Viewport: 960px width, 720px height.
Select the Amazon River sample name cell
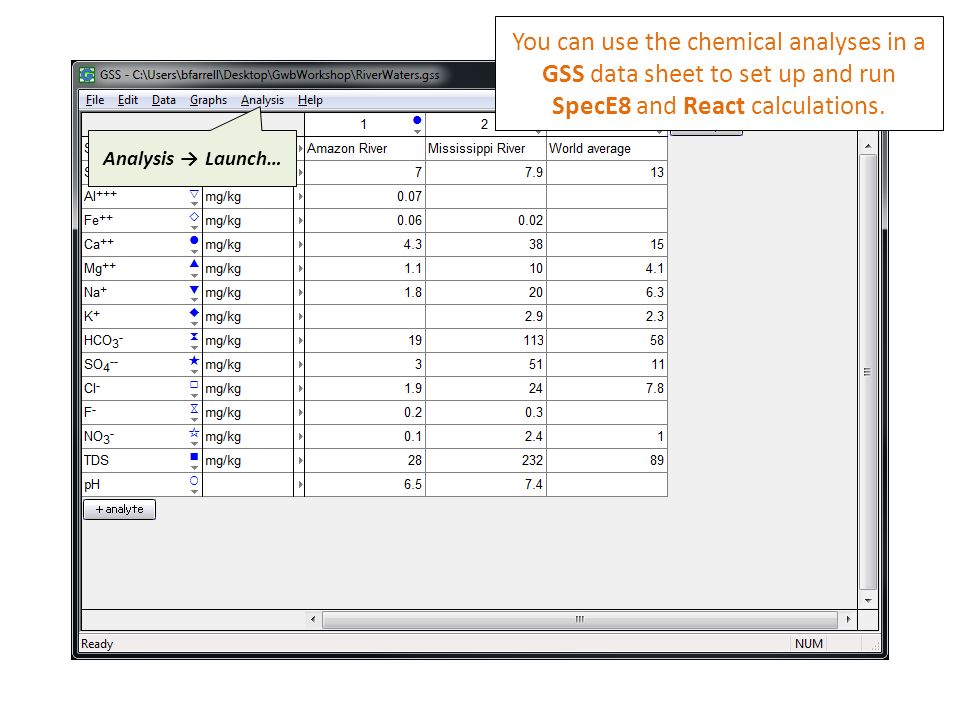coord(365,148)
